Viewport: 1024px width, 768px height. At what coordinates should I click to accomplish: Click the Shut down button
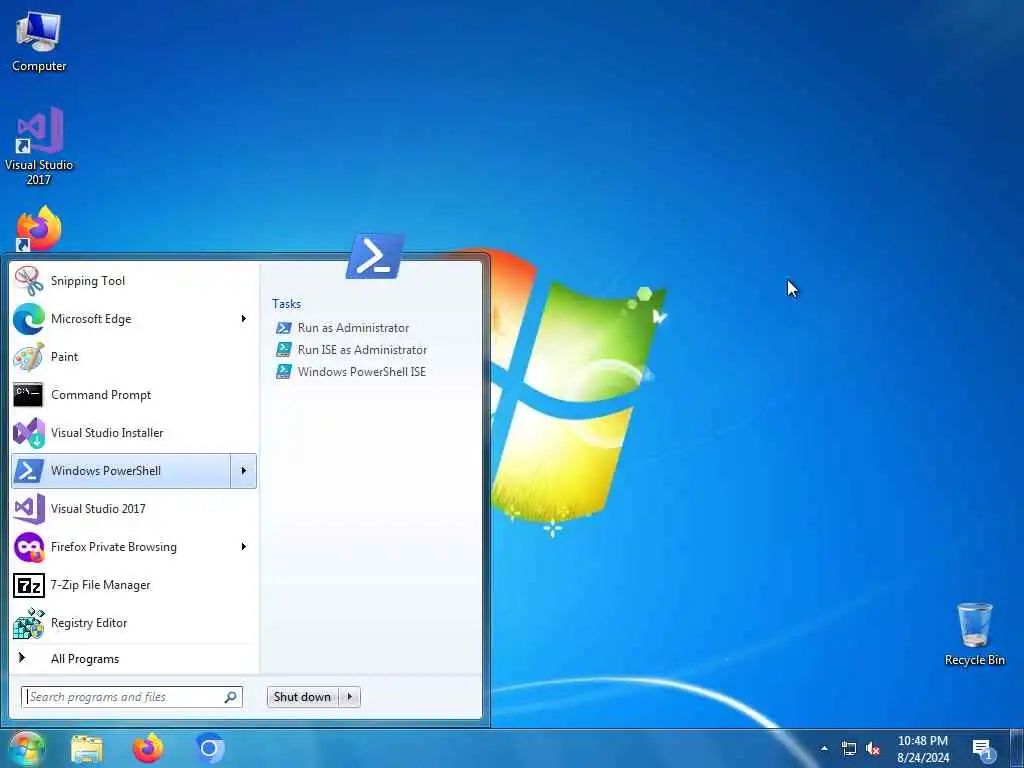coord(303,697)
